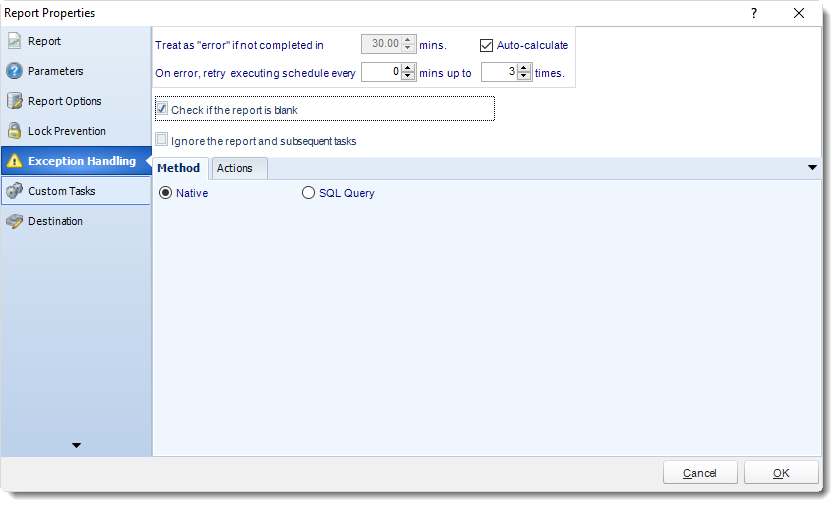Open Custom Tasks section
This screenshot has width=838, height=507.
click(x=76, y=191)
